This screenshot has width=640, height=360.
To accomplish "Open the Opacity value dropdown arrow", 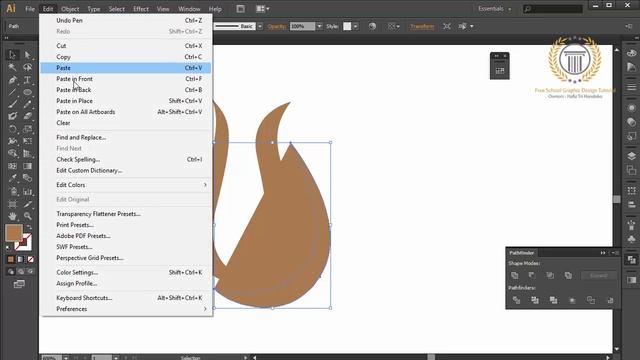I will [319, 26].
